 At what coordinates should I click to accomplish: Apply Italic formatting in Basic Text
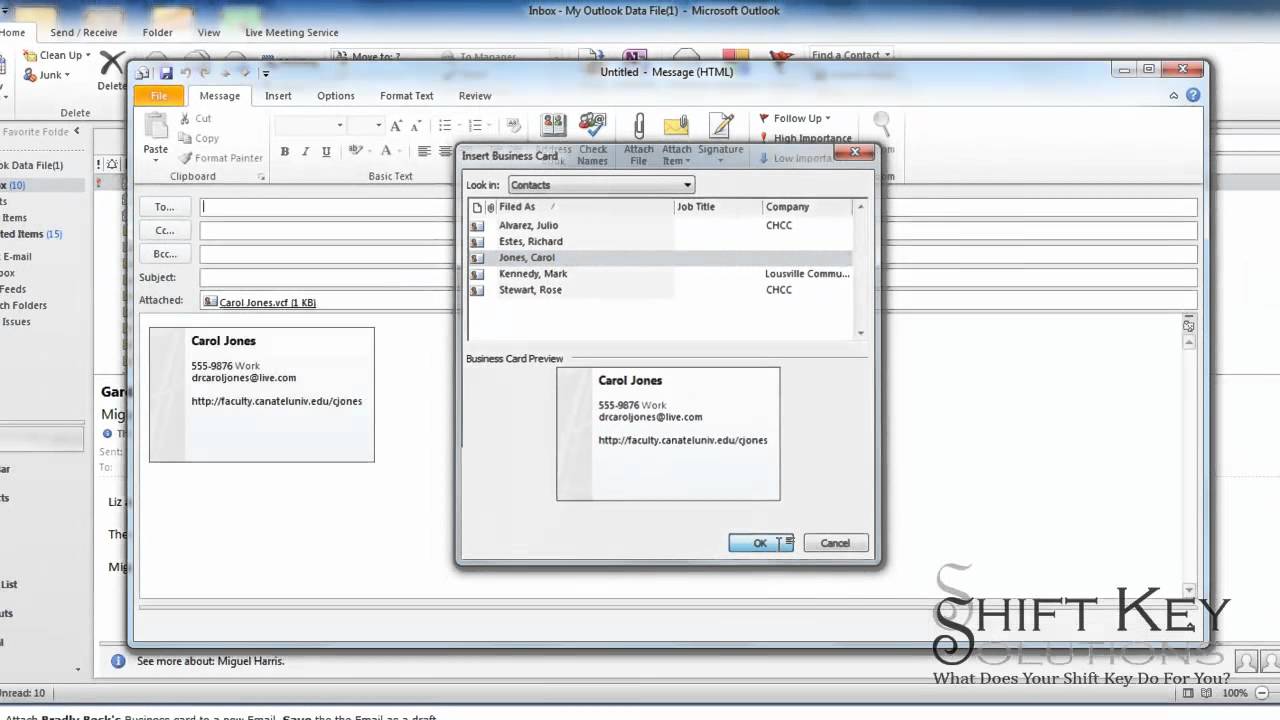[305, 151]
